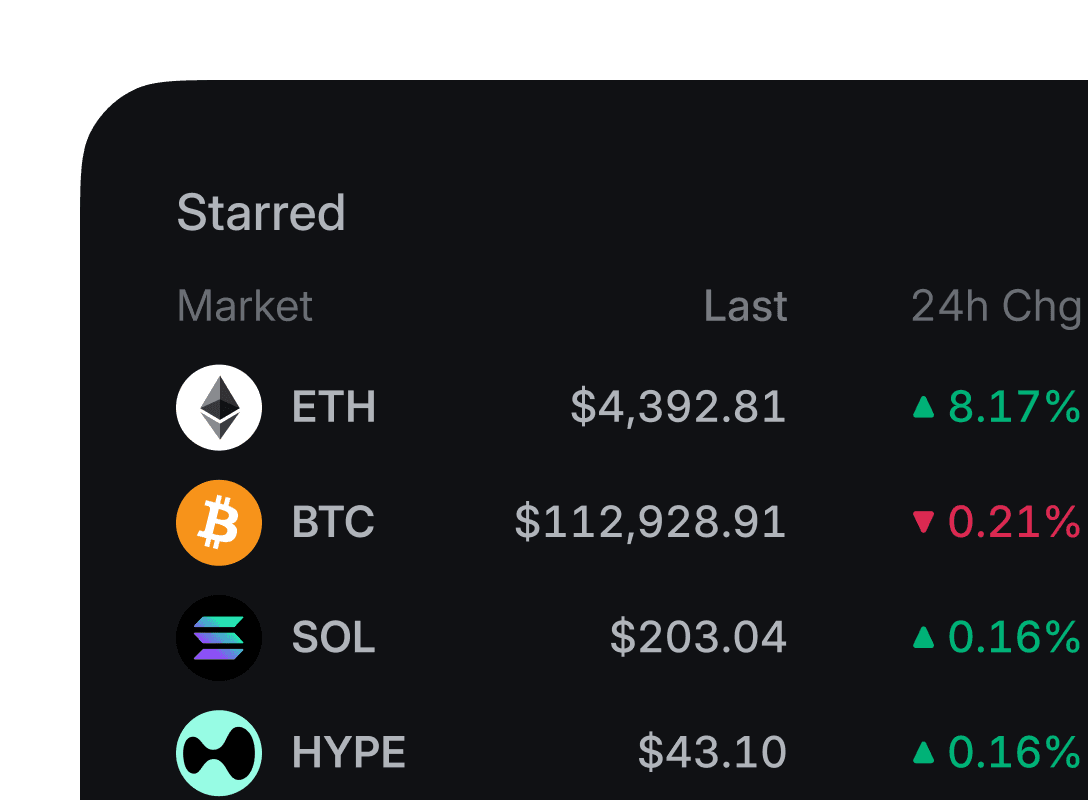Click the HYPE price $43.10
1088x800 pixels.
click(x=712, y=752)
